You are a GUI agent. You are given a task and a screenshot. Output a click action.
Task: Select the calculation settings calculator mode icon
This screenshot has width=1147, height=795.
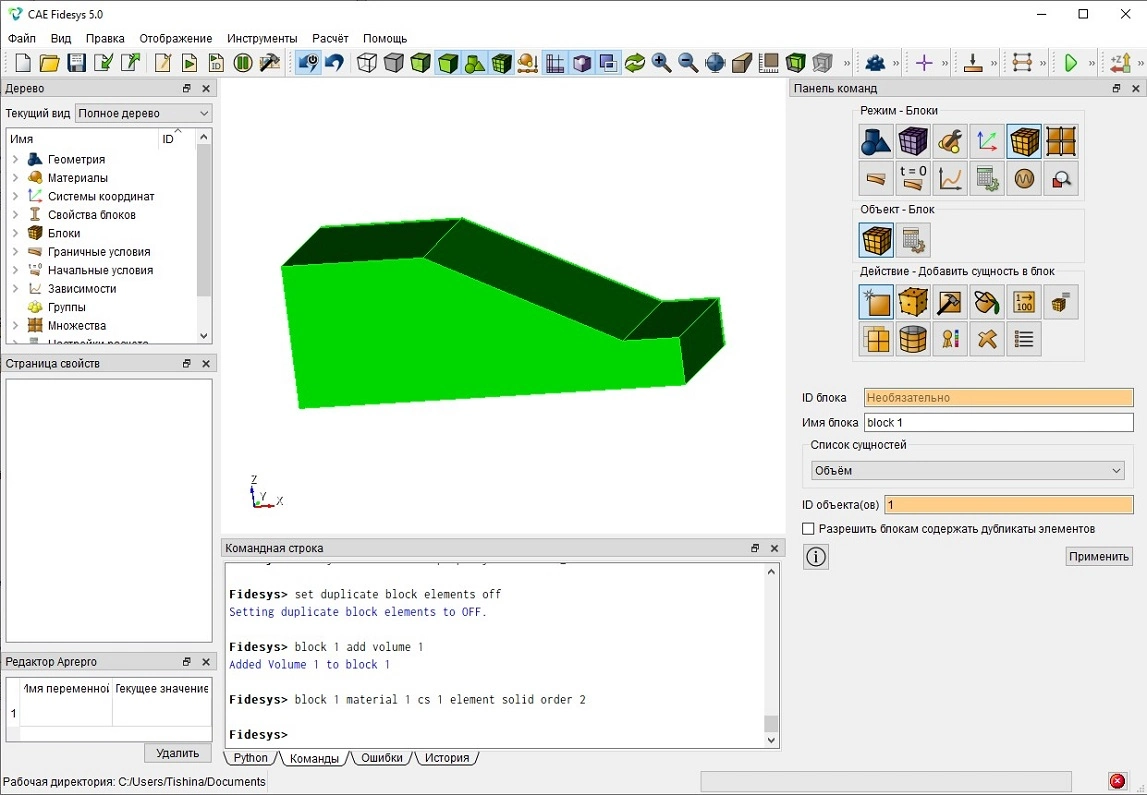pyautogui.click(x=987, y=178)
